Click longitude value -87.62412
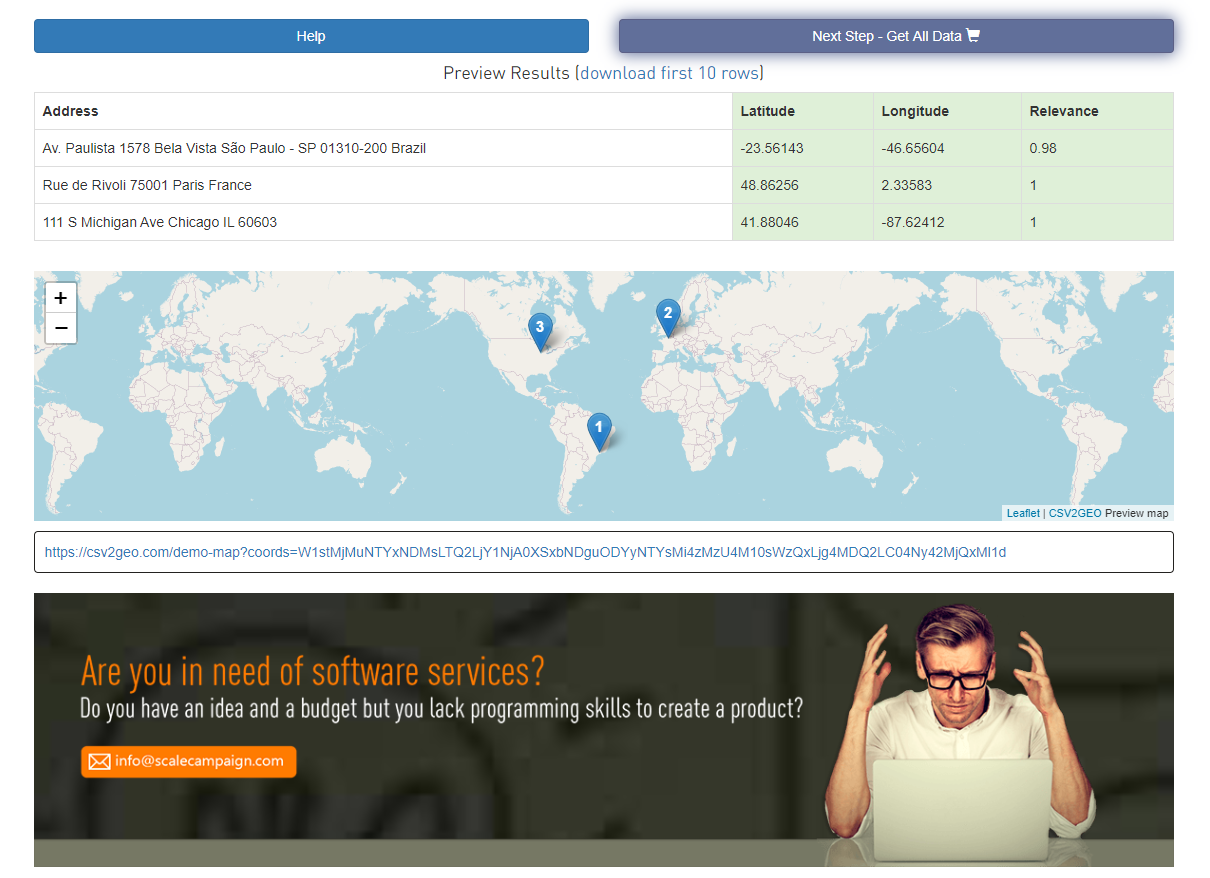Image resolution: width=1210 pixels, height=878 pixels. click(913, 222)
